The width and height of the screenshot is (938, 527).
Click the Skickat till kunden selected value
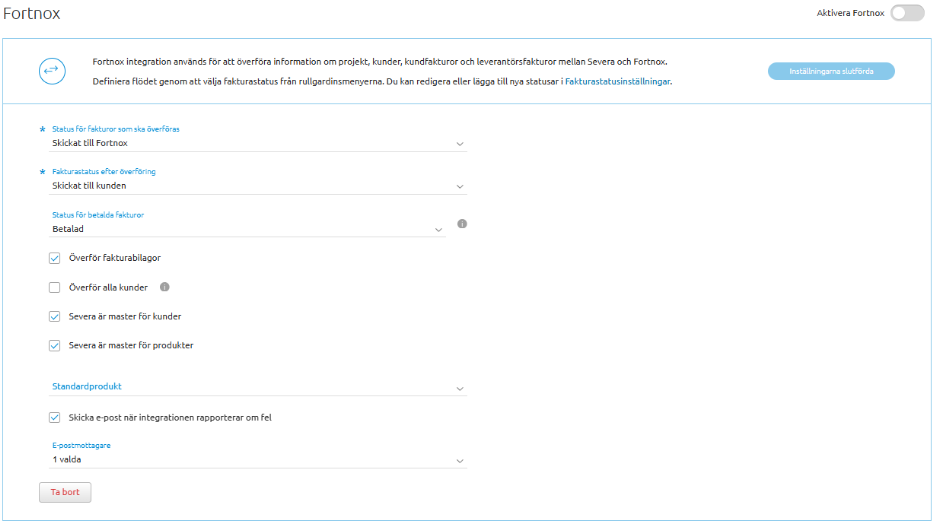click(x=90, y=186)
